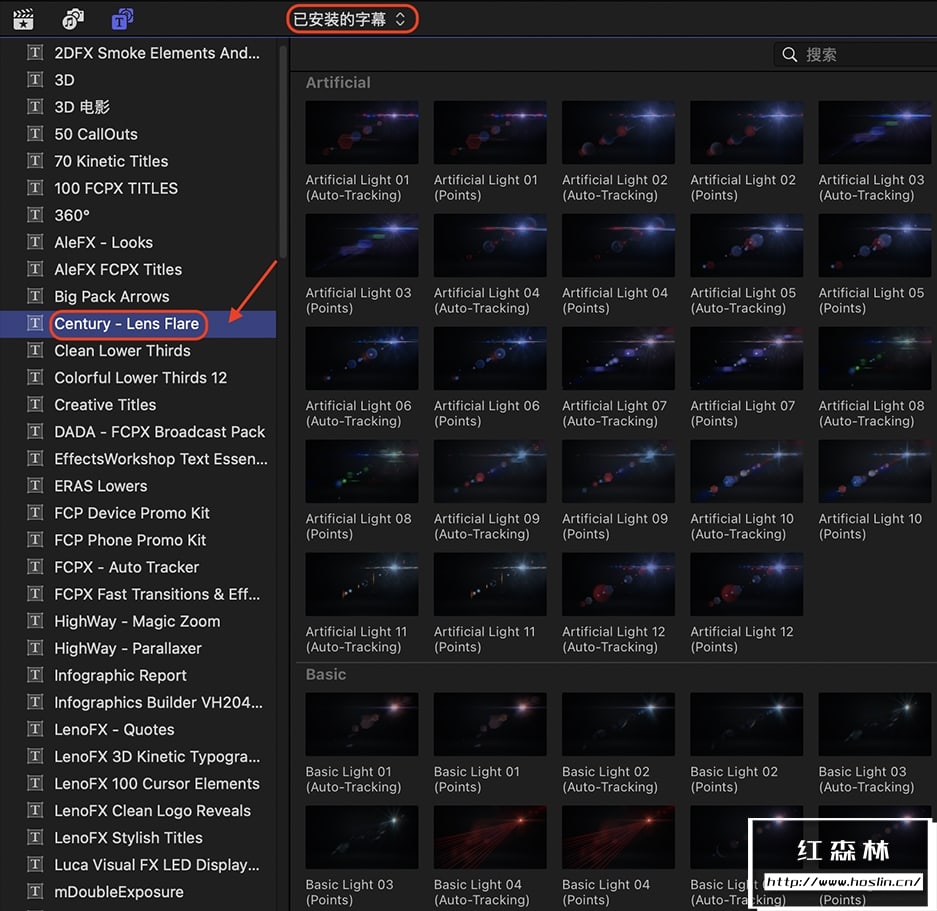Select AleFX - Looks category
The image size is (937, 911).
click(x=138, y=242)
